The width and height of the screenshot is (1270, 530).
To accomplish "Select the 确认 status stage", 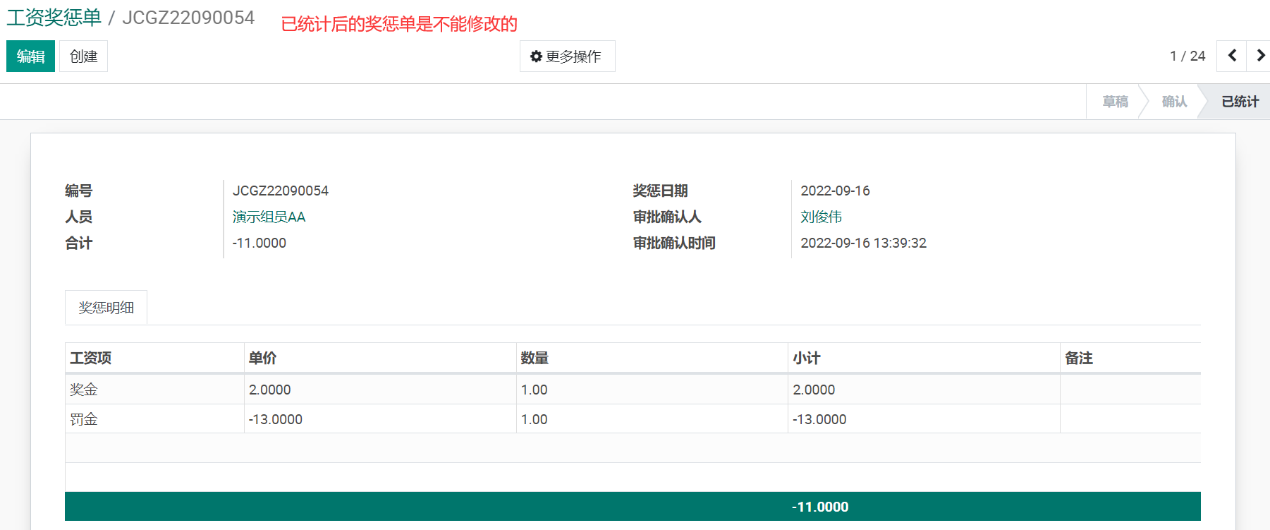I will click(x=1174, y=102).
